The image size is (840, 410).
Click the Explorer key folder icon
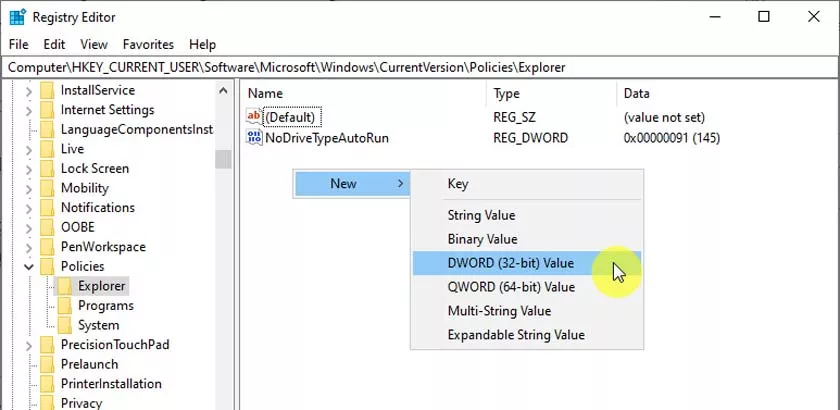(64, 286)
